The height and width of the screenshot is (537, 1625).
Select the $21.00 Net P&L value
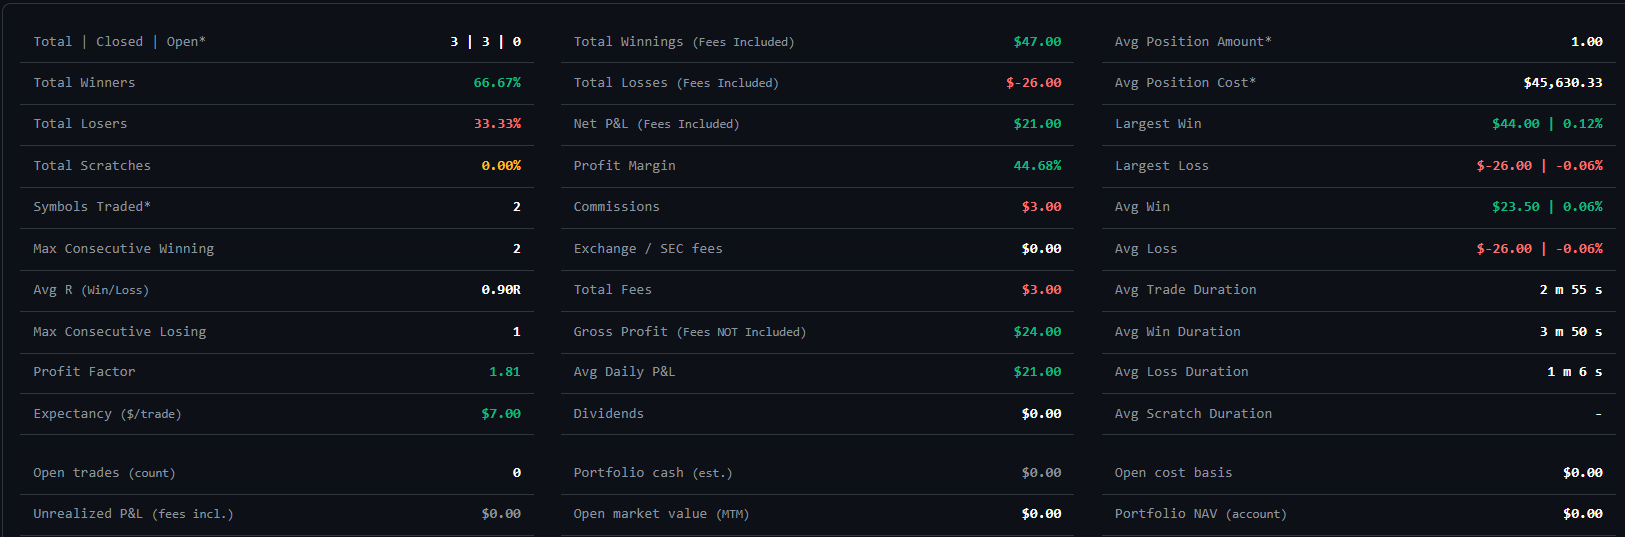coord(1037,124)
